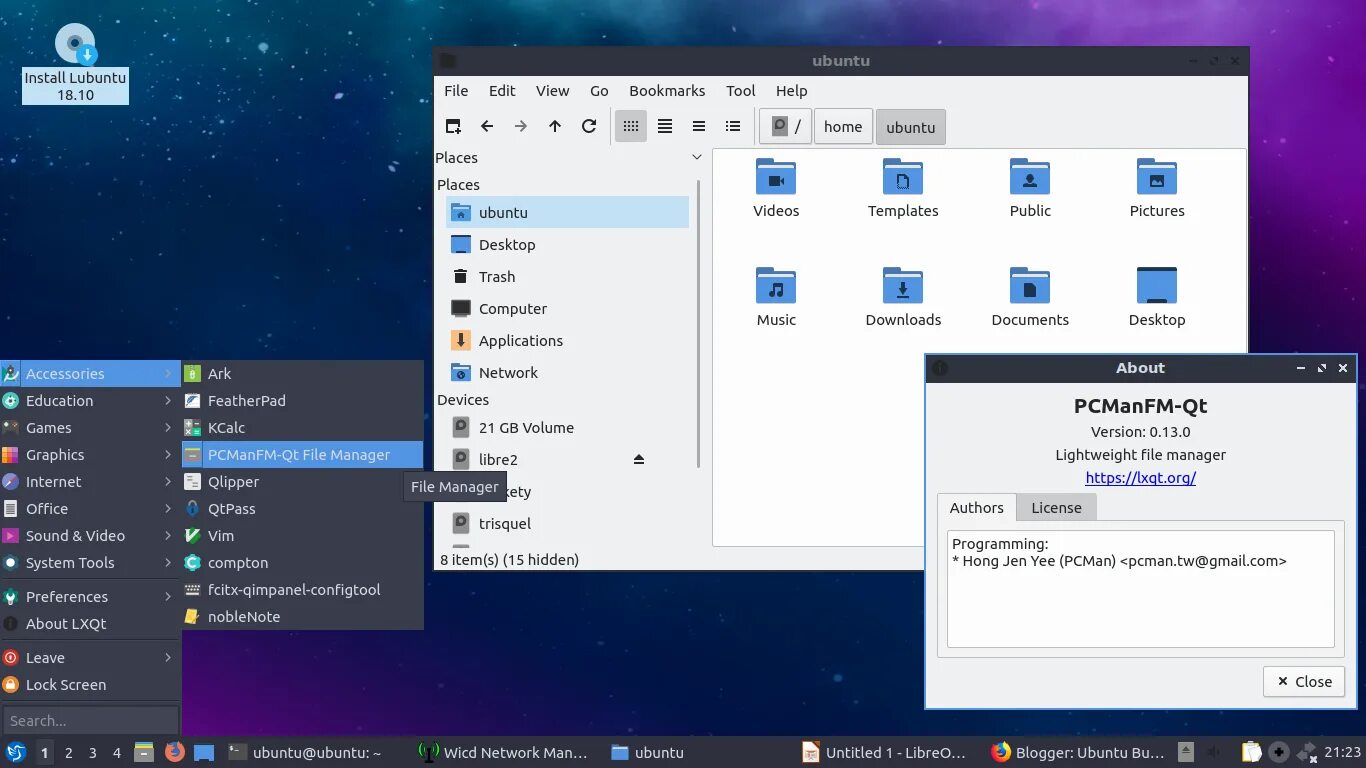1366x768 pixels.
Task: Eject the libre2 device
Action: click(x=639, y=459)
